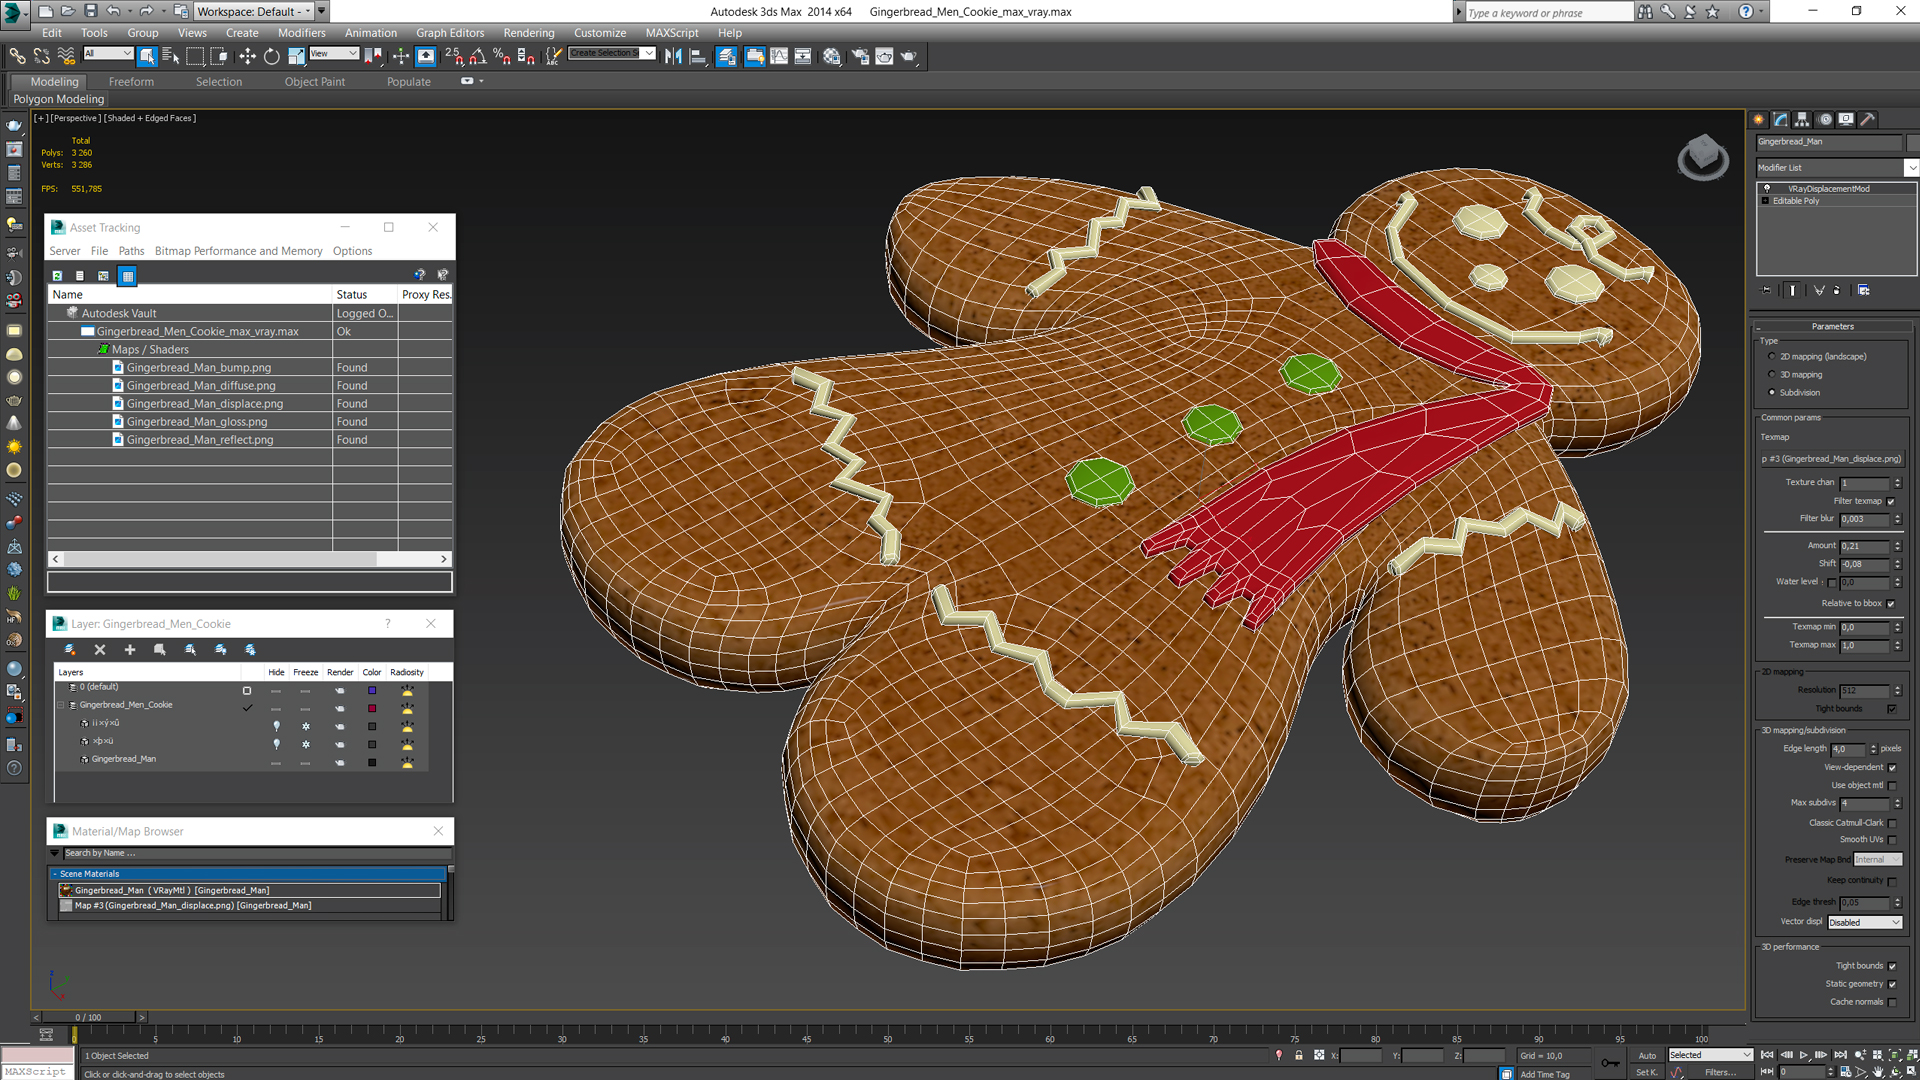Image resolution: width=1920 pixels, height=1080 pixels.
Task: Select the Select and Move tool
Action: [x=247, y=56]
